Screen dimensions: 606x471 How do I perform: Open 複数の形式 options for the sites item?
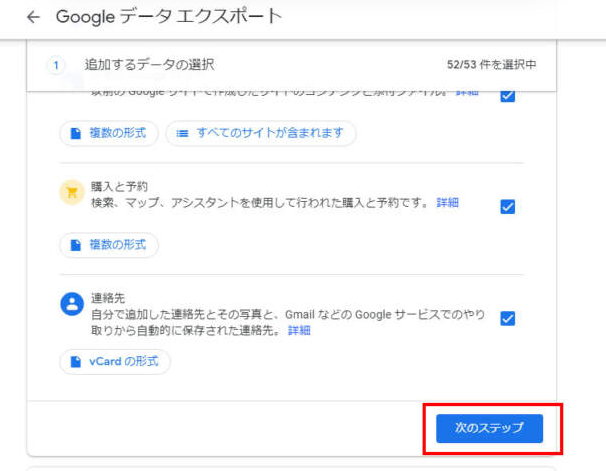108,133
